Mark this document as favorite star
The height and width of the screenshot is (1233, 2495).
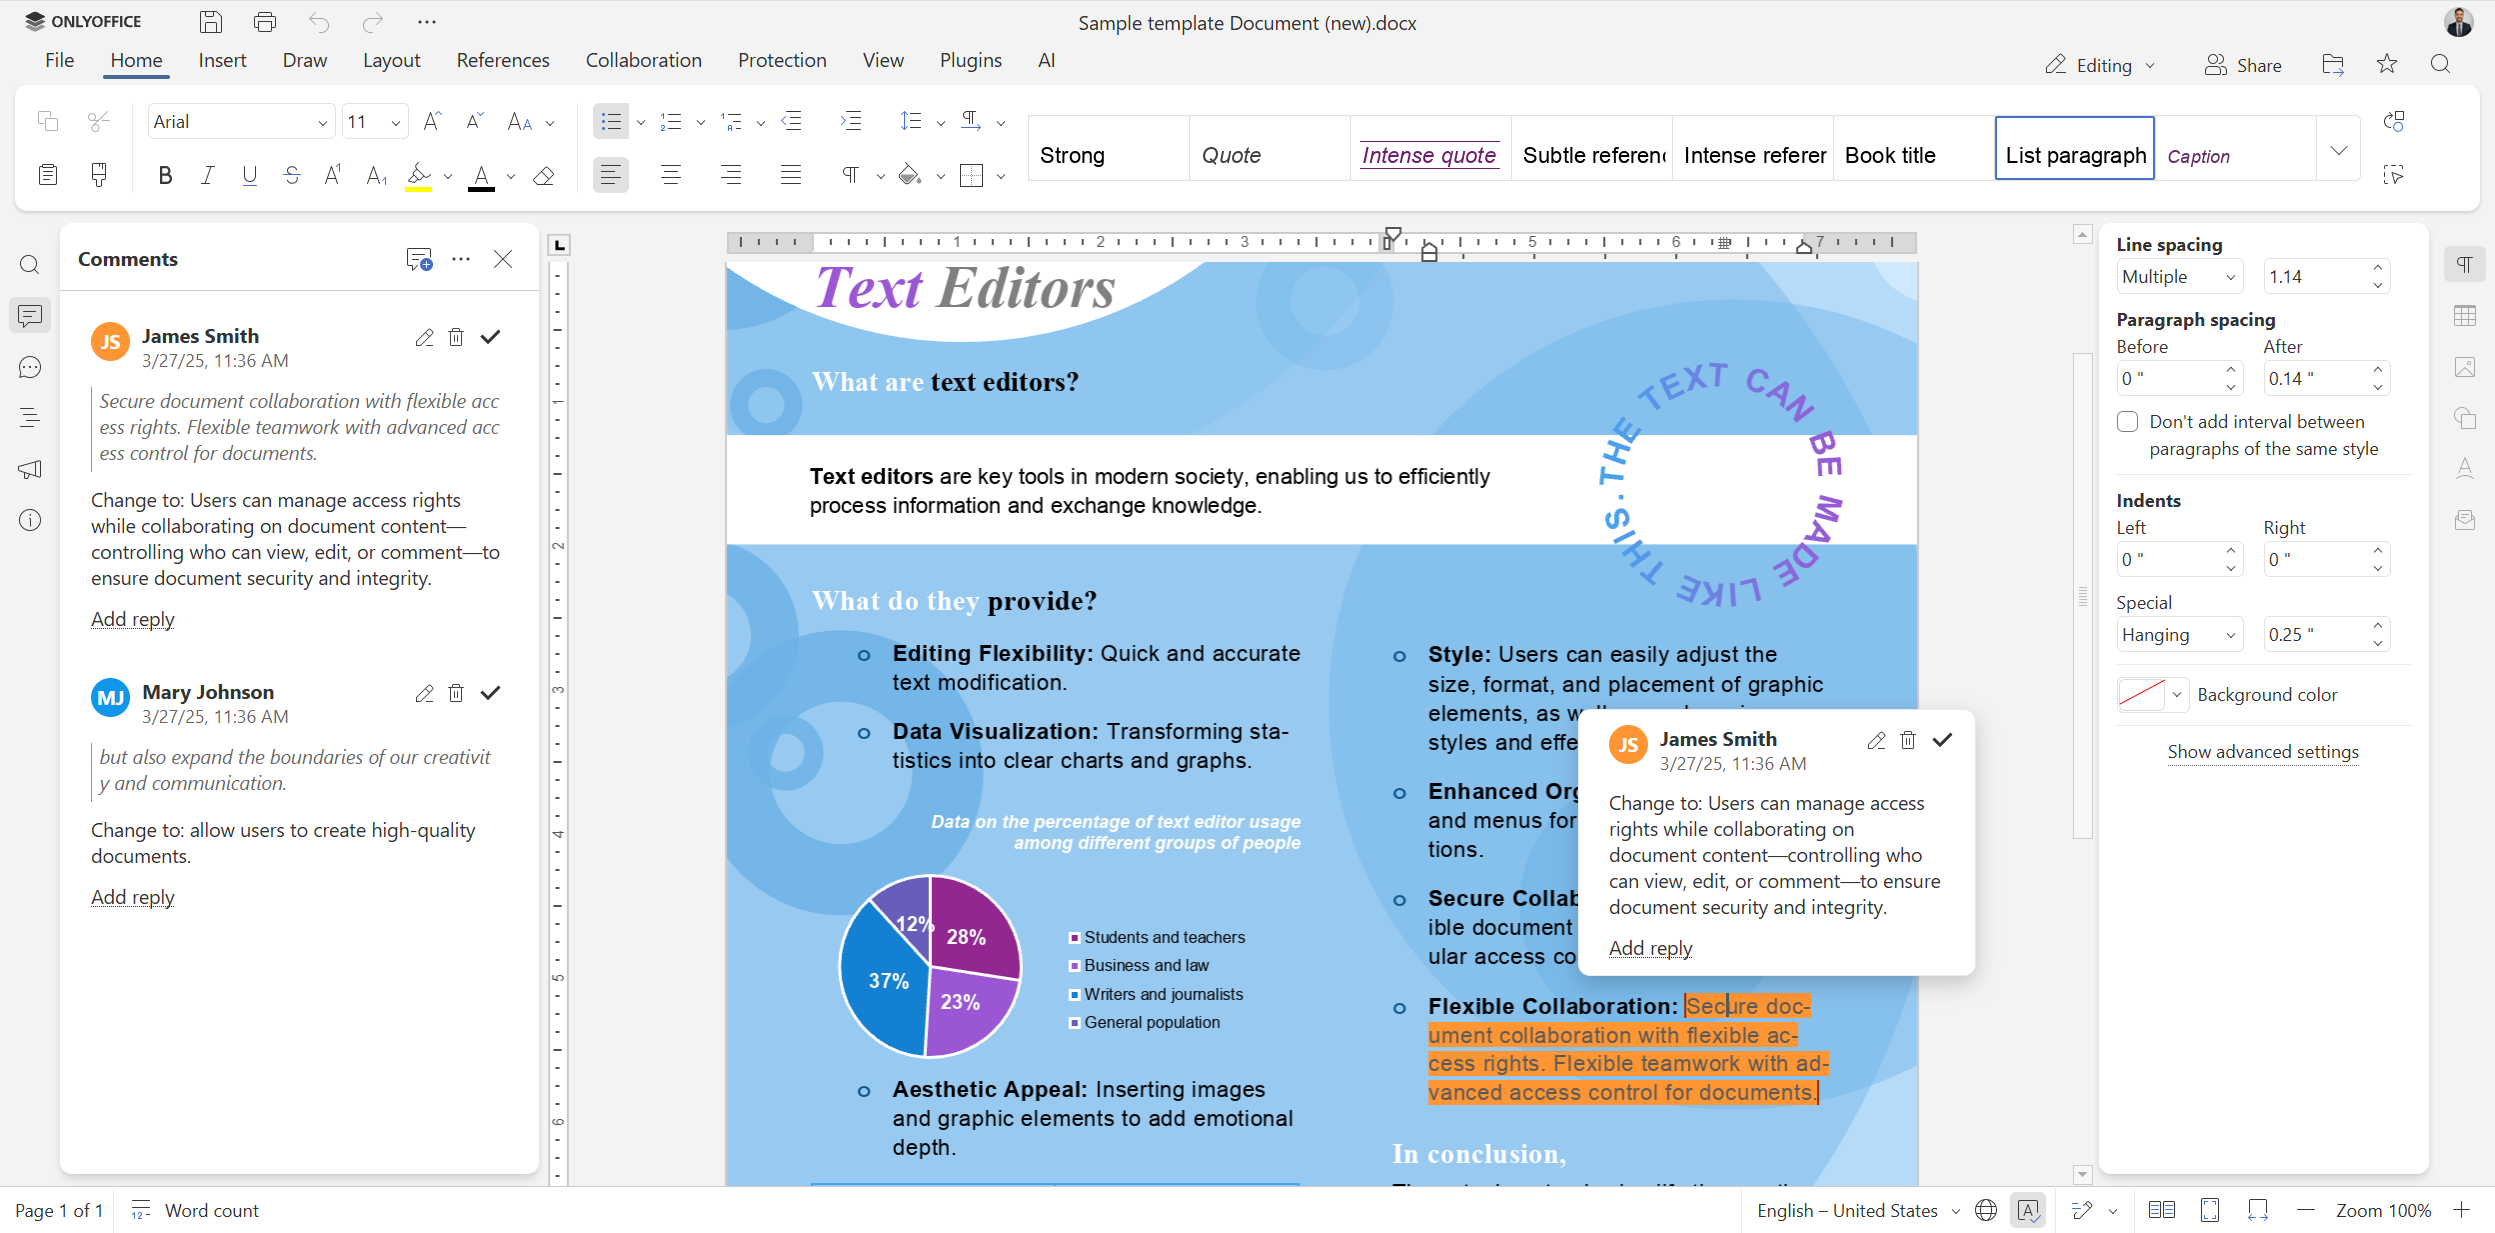2387,64
